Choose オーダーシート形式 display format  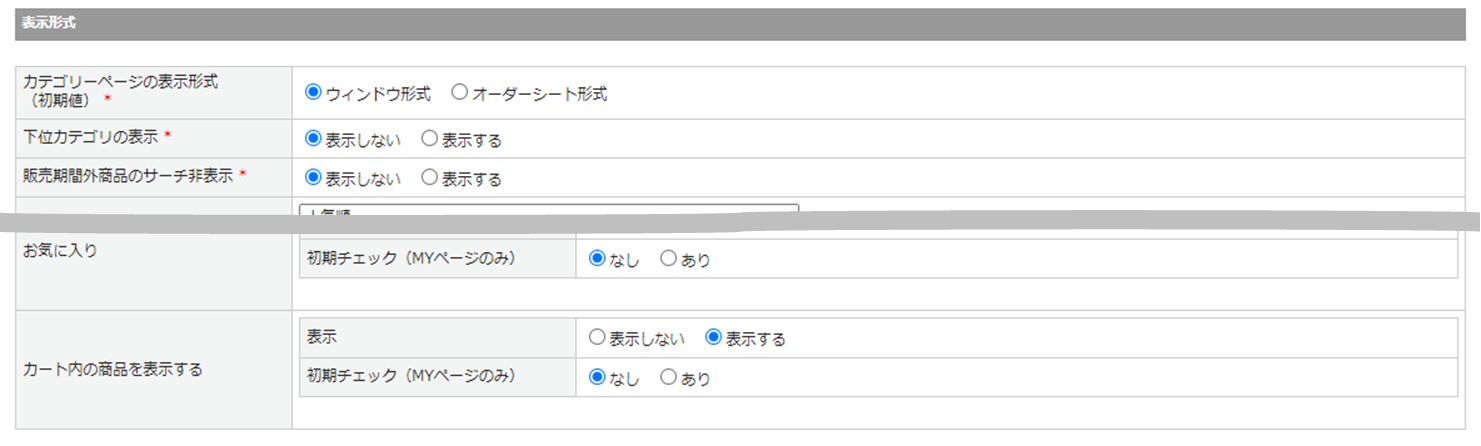[460, 93]
